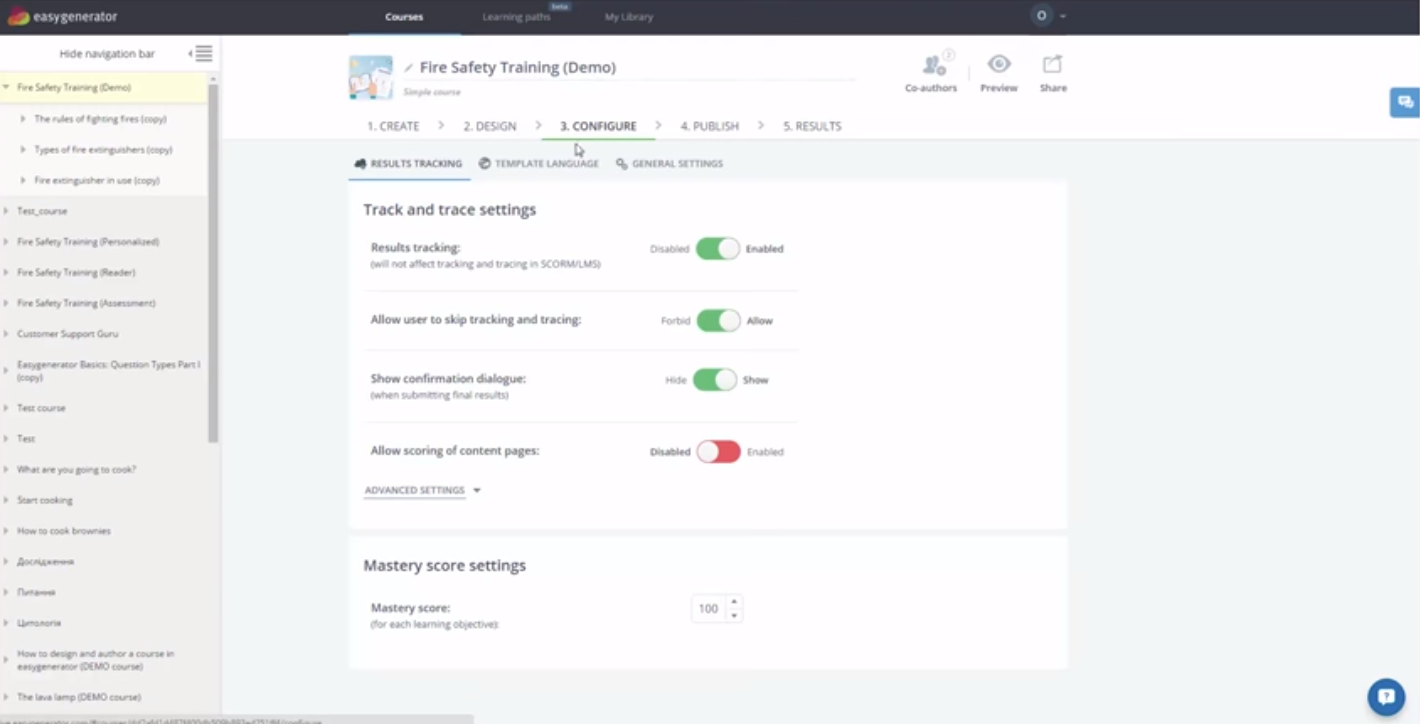This screenshot has width=1420, height=724.
Task: Select Start cooking course
Action: [45, 500]
